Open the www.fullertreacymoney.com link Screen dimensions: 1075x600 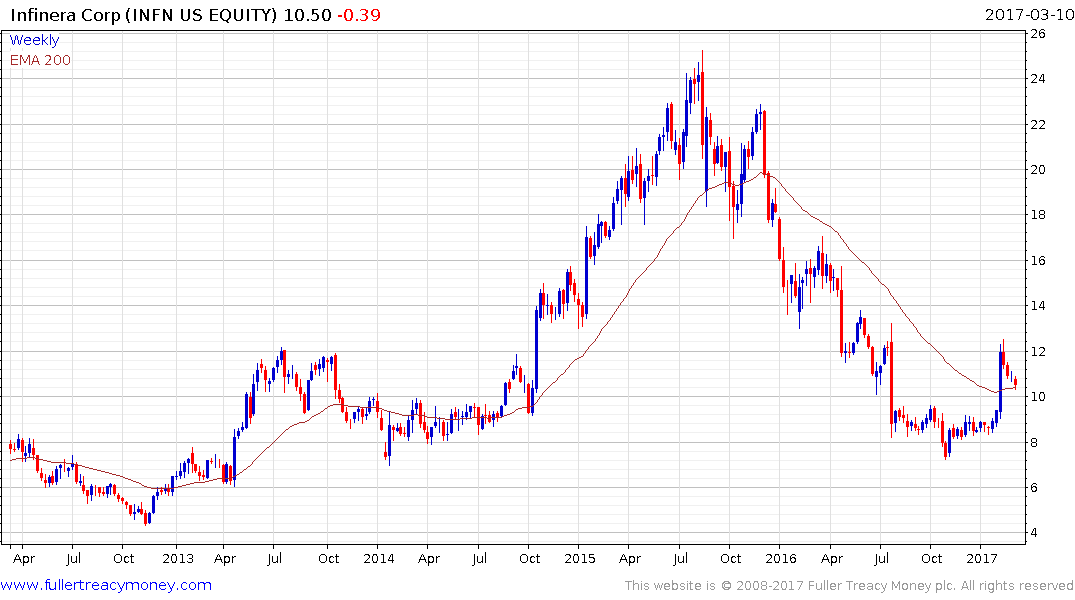106,585
